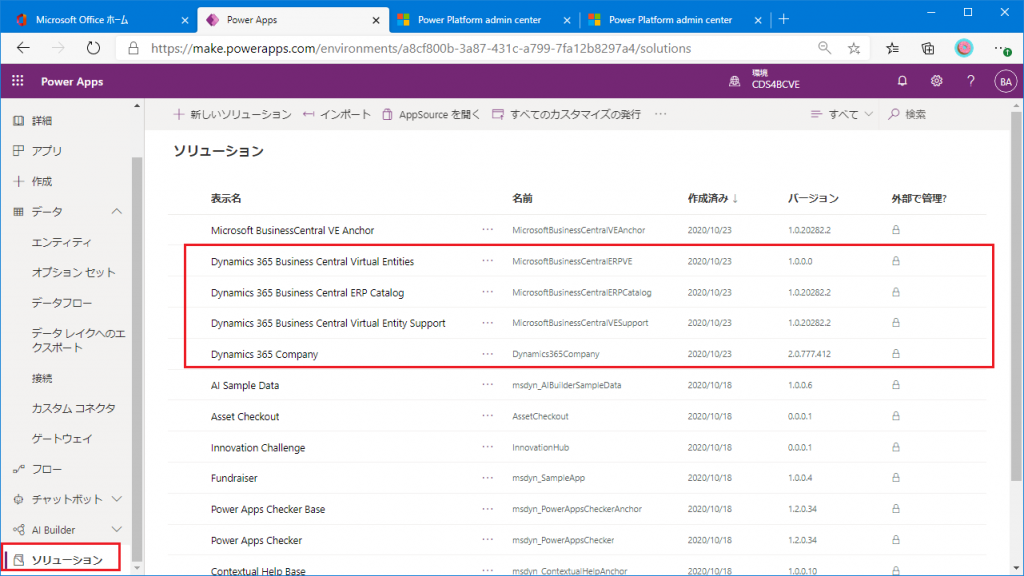This screenshot has height=576, width=1024.
Task: Open アプリ in left navigation
Action: [46, 151]
